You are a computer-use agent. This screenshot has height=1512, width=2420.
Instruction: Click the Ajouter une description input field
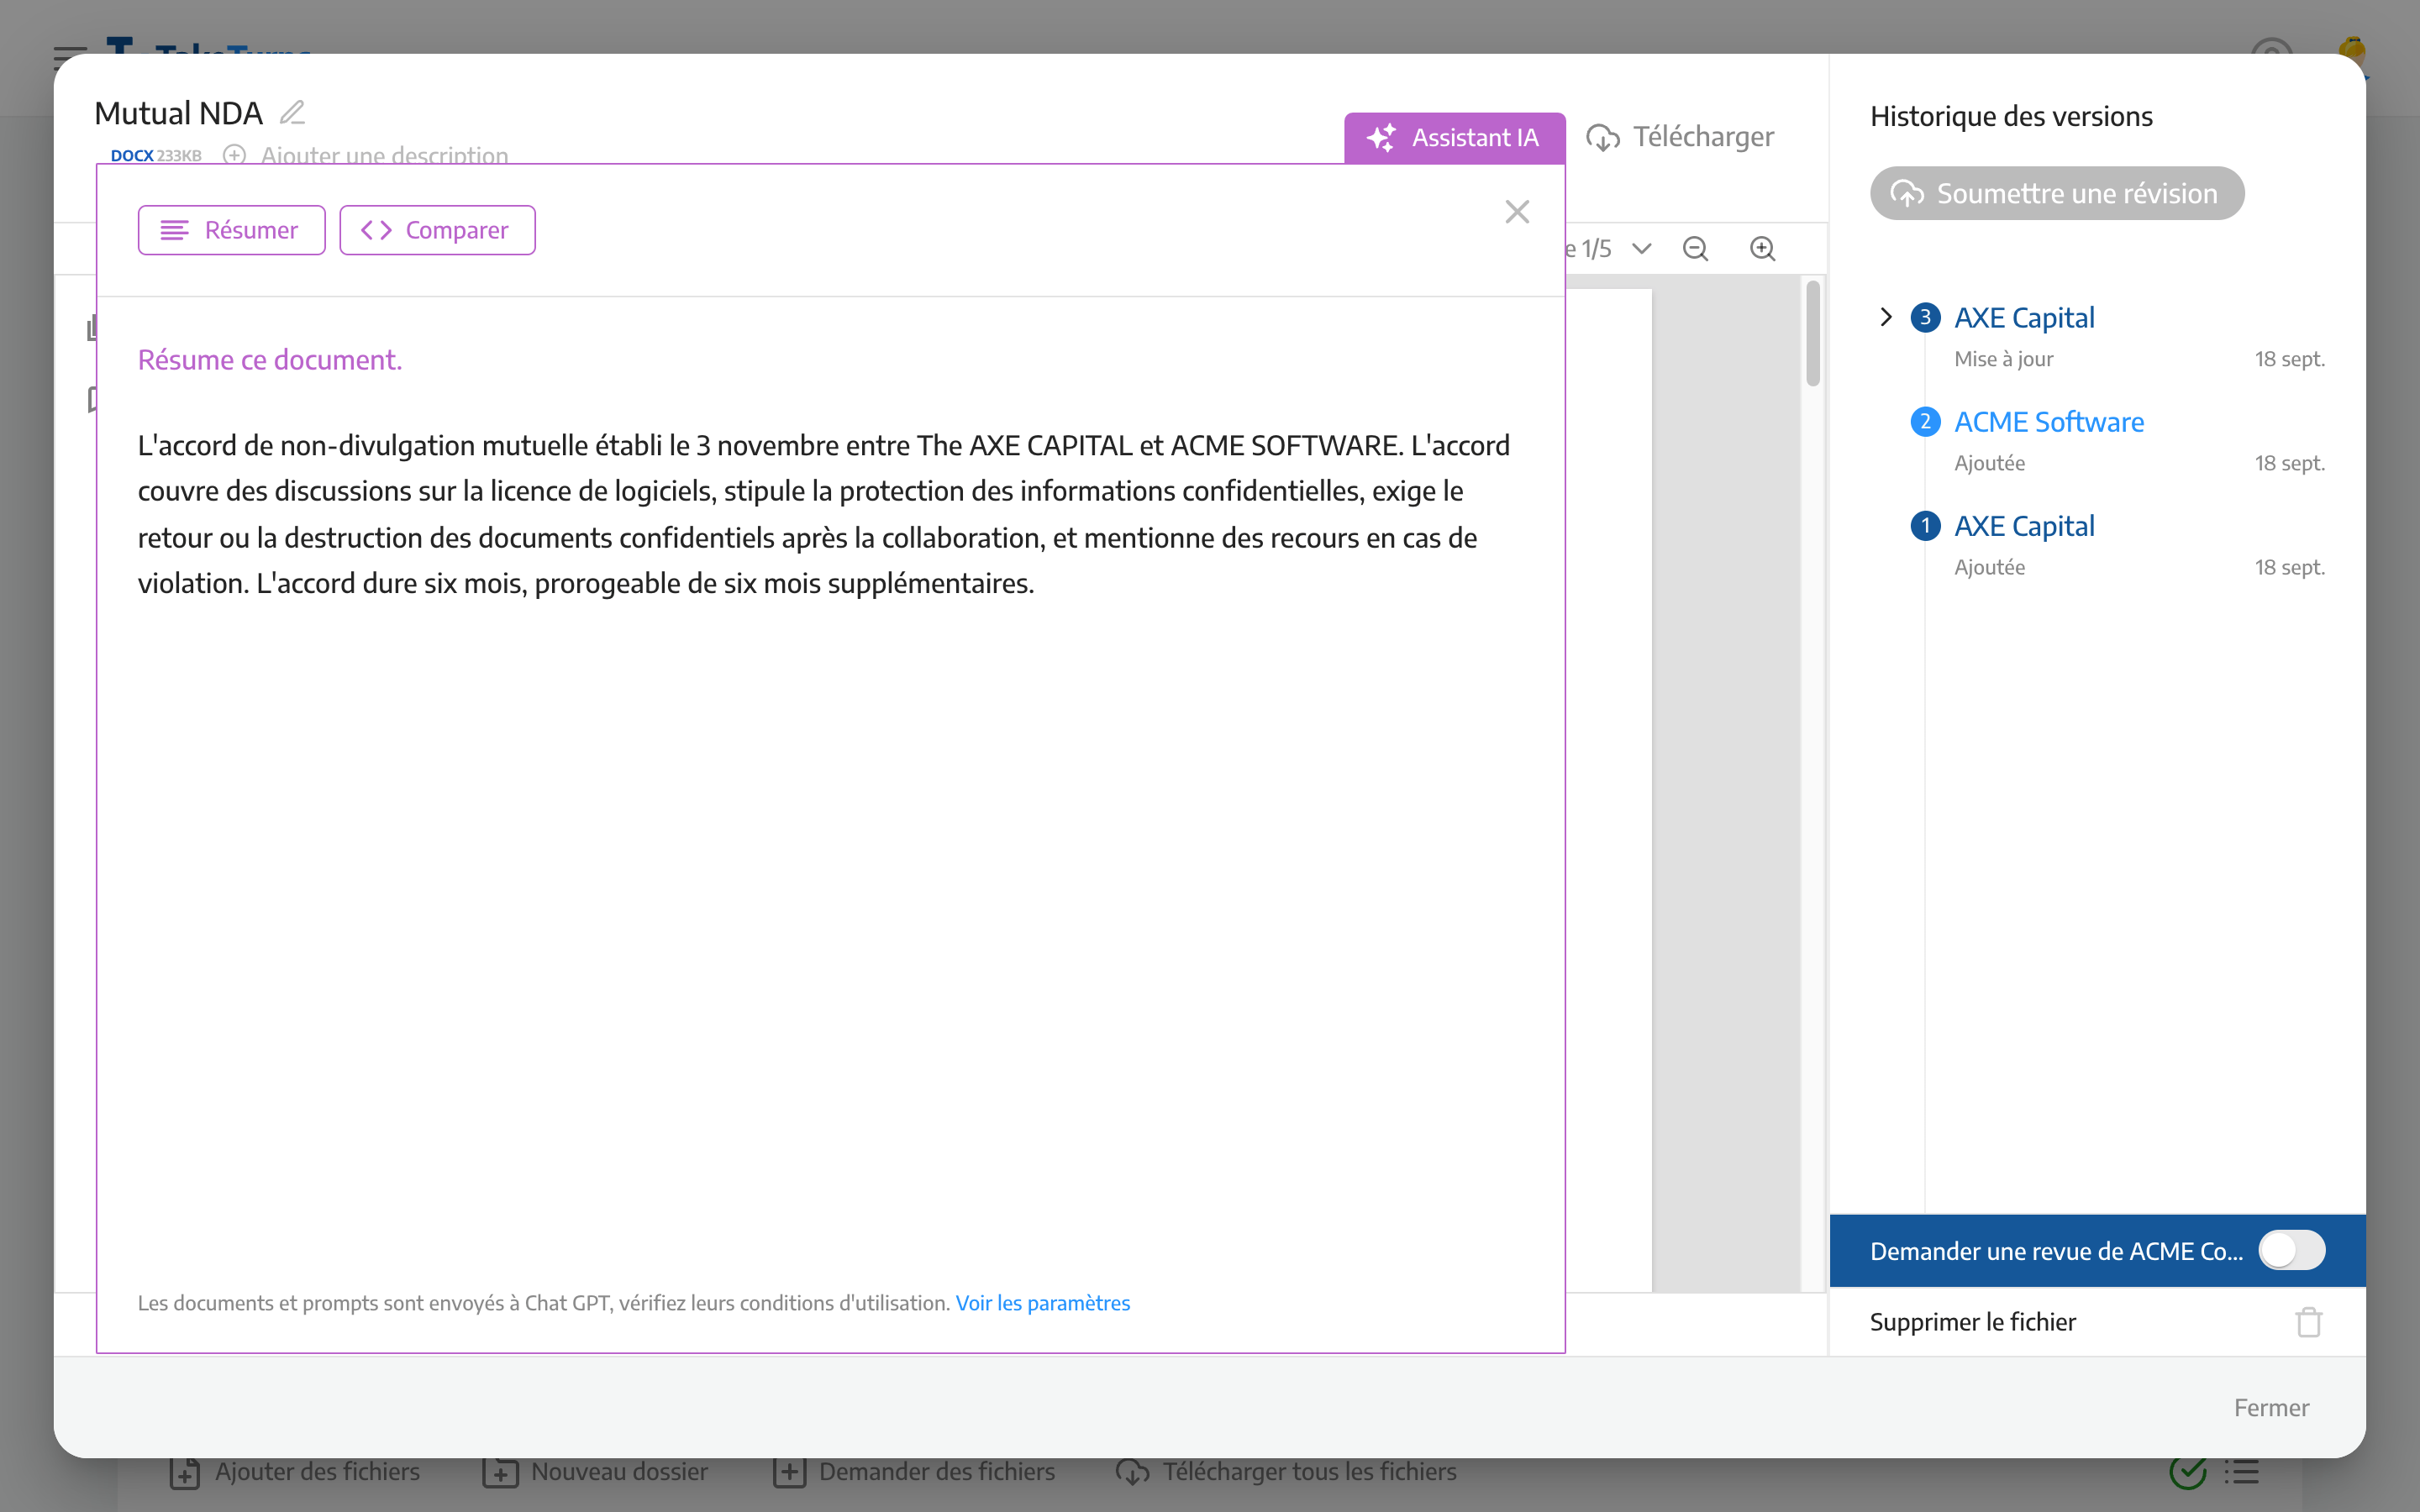(x=383, y=157)
